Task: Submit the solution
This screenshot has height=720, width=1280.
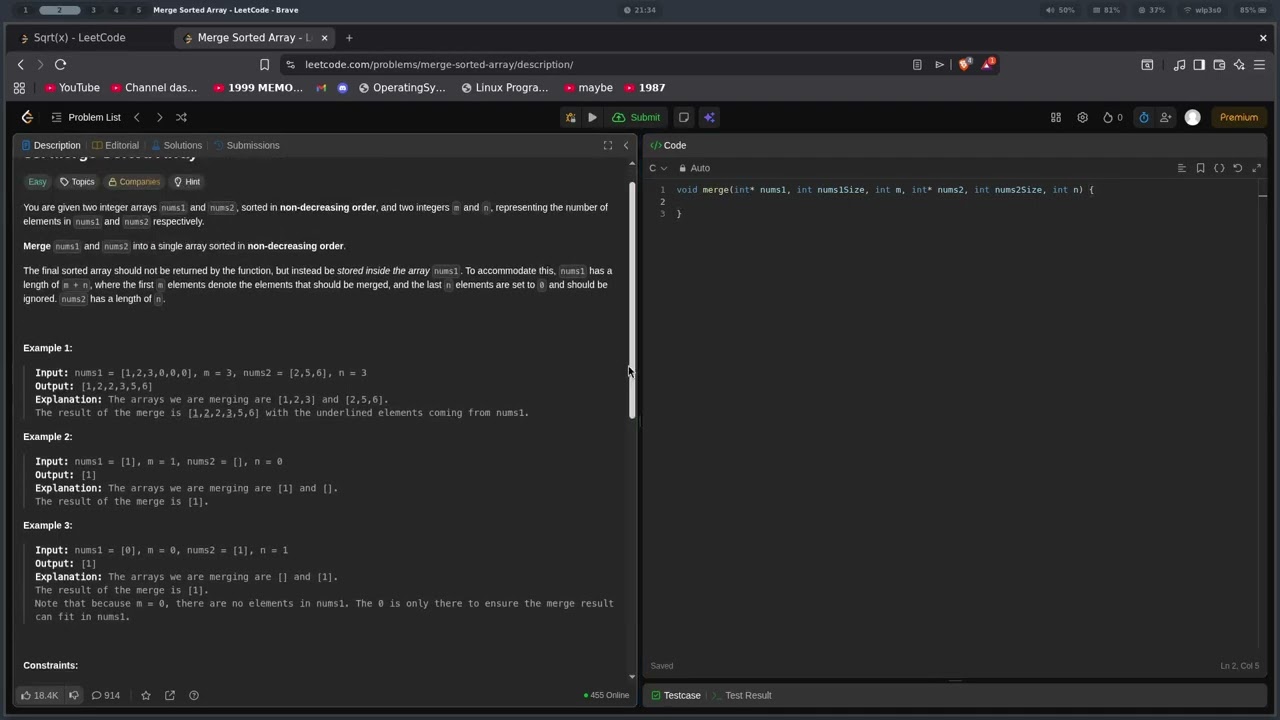Action: coord(636,117)
